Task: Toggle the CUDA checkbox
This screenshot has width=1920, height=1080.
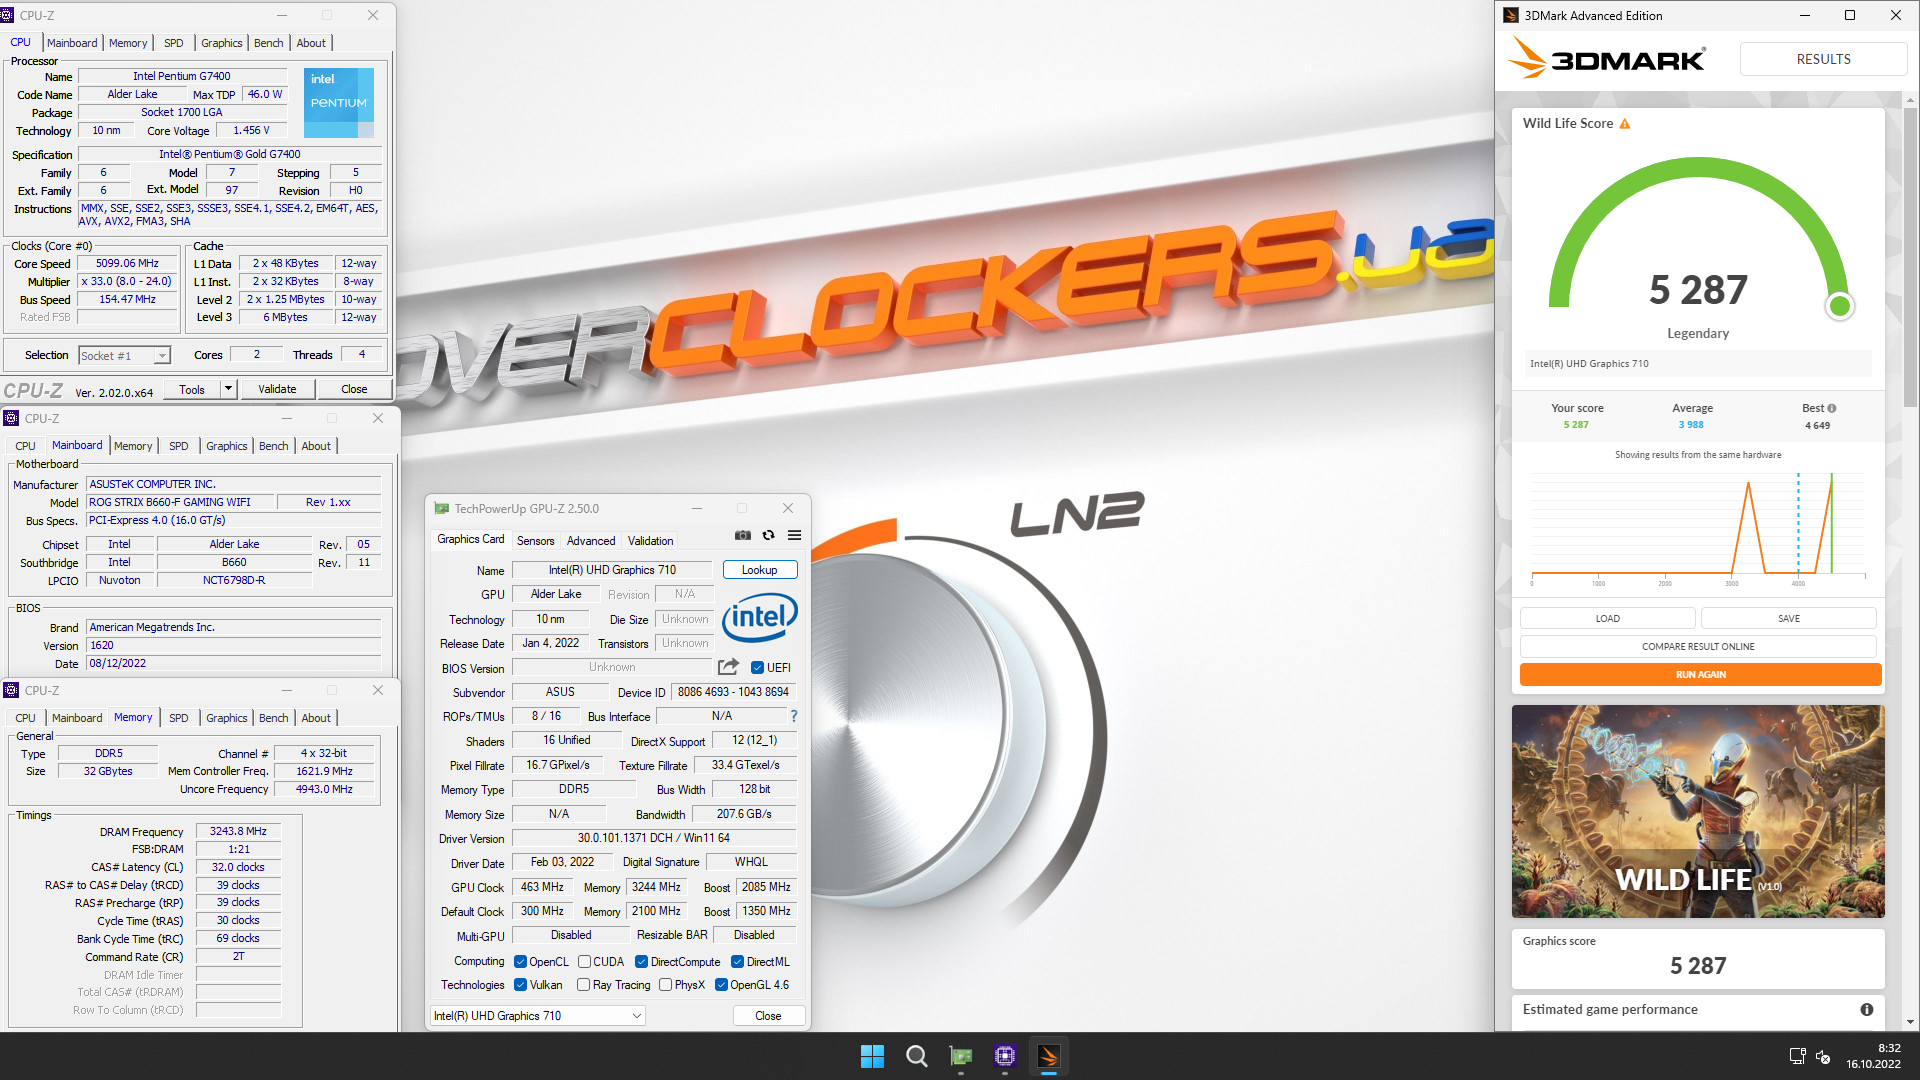Action: [584, 962]
